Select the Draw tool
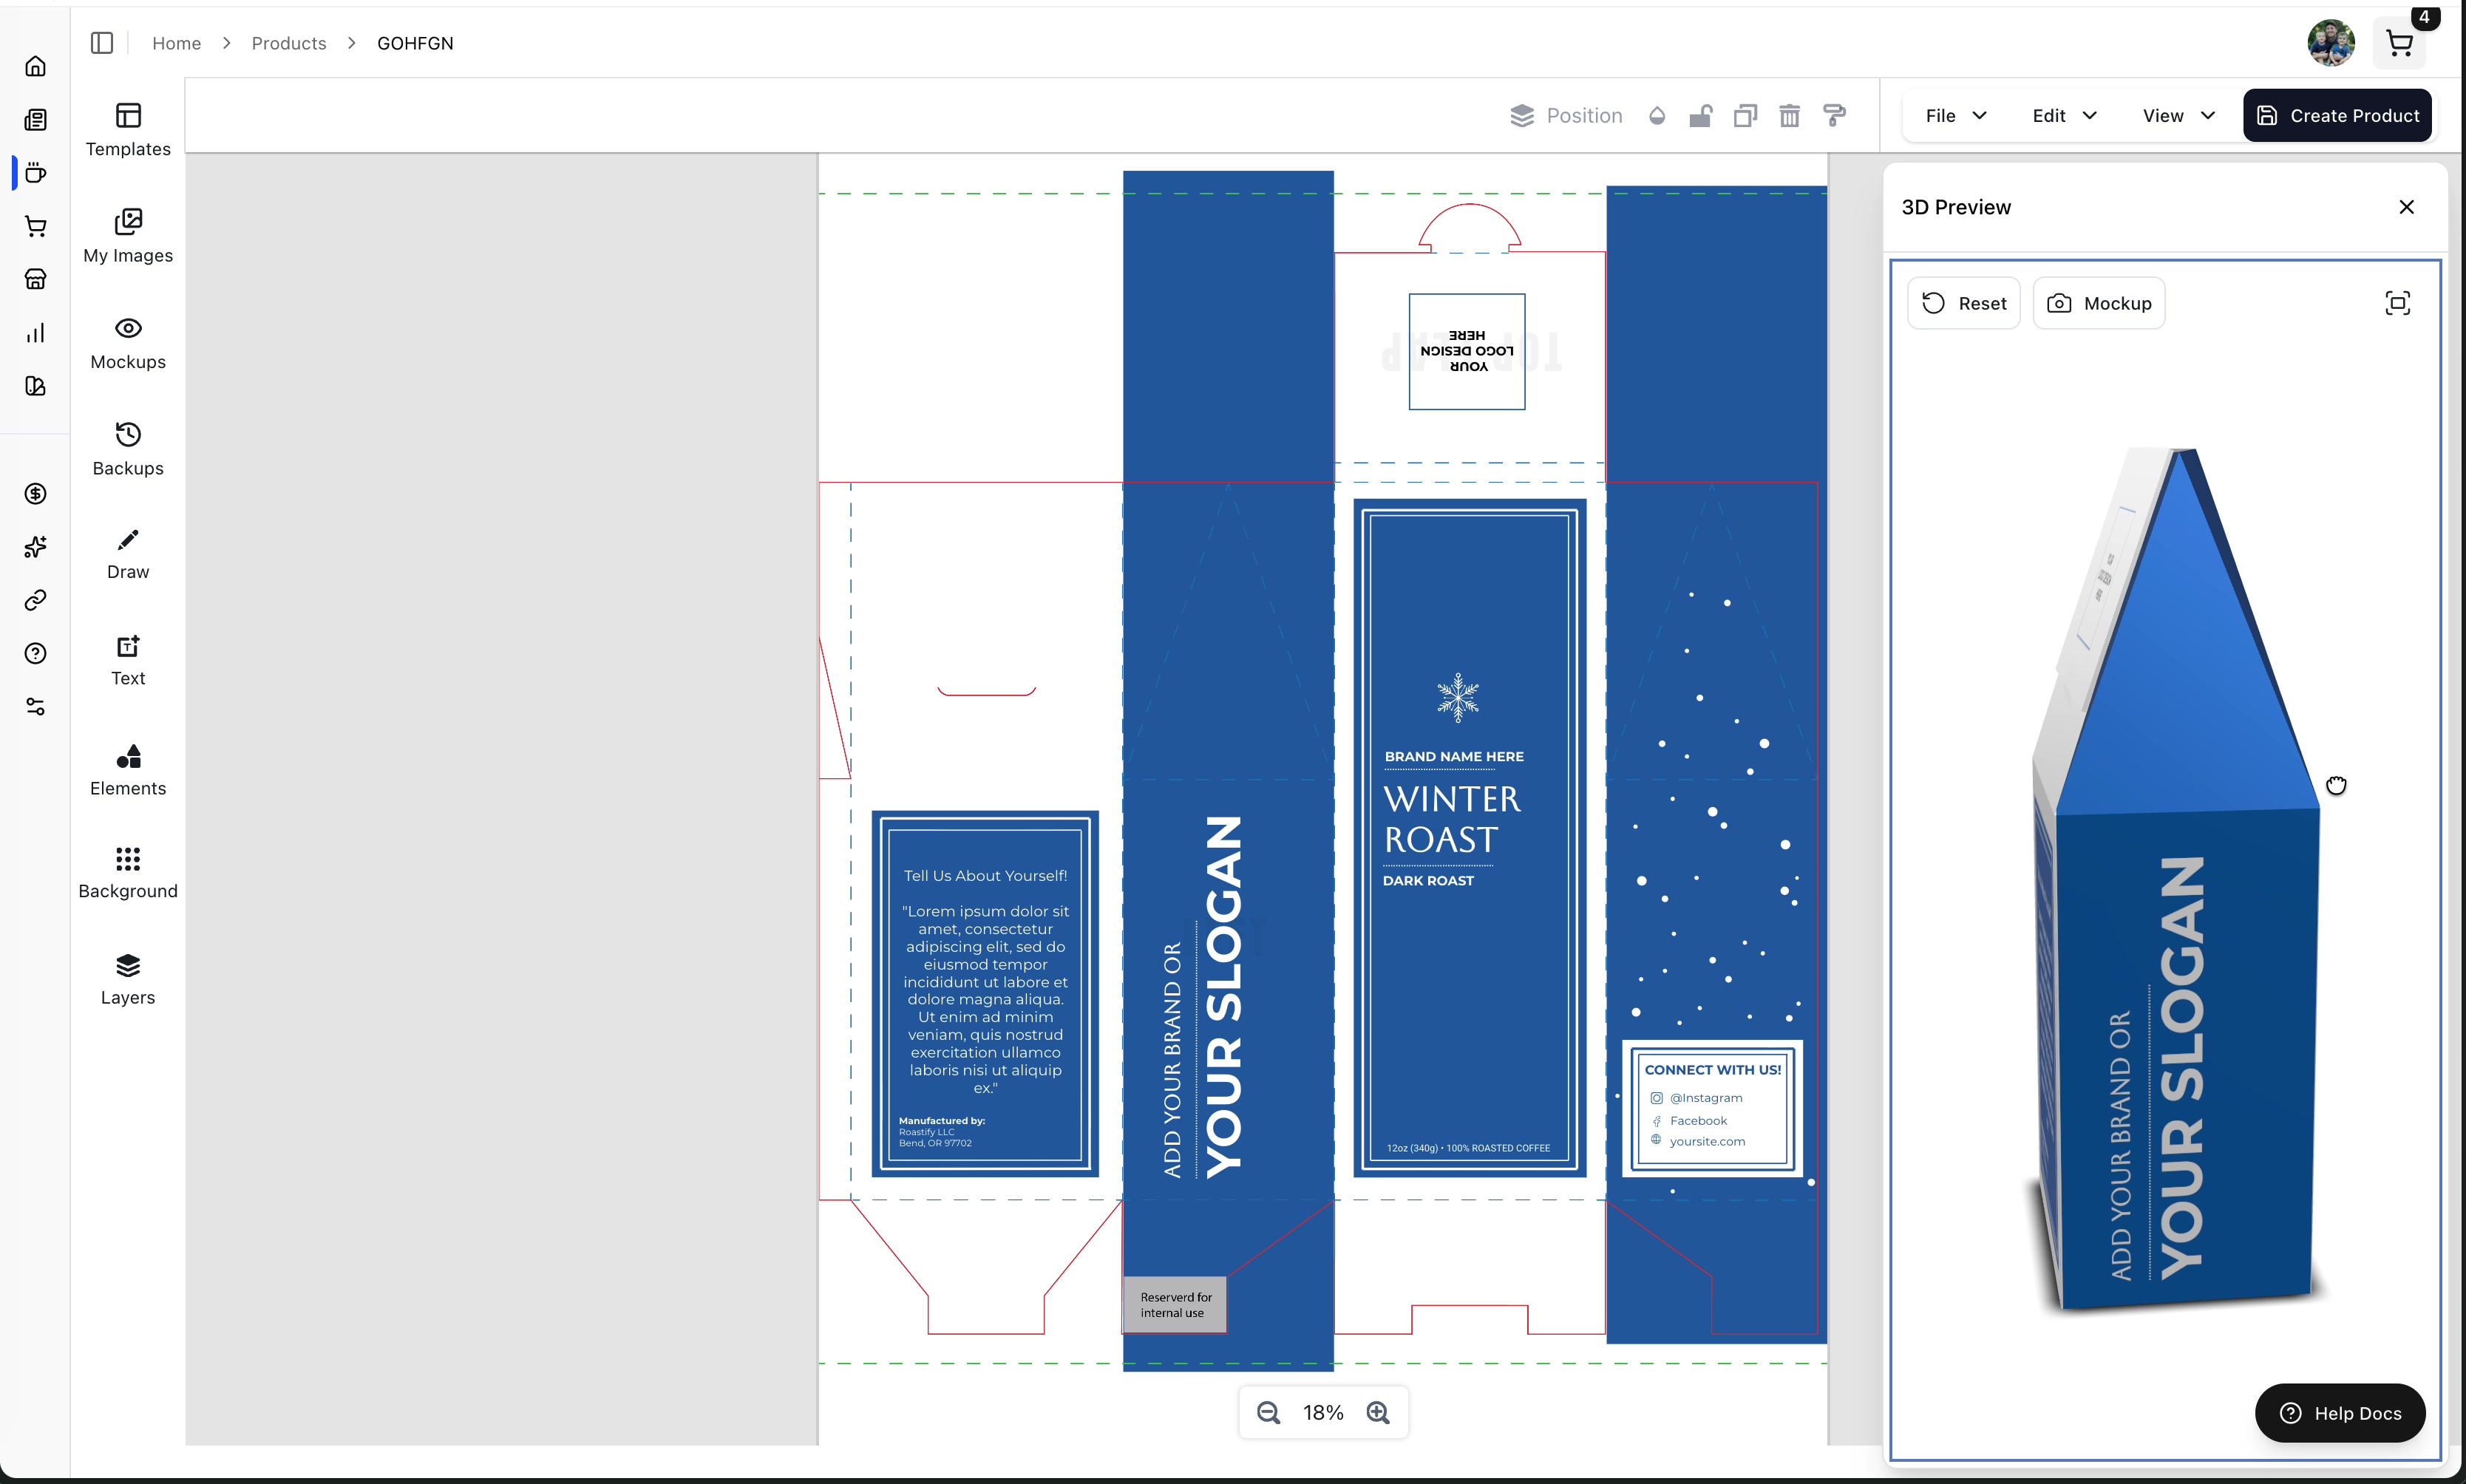 click(128, 553)
